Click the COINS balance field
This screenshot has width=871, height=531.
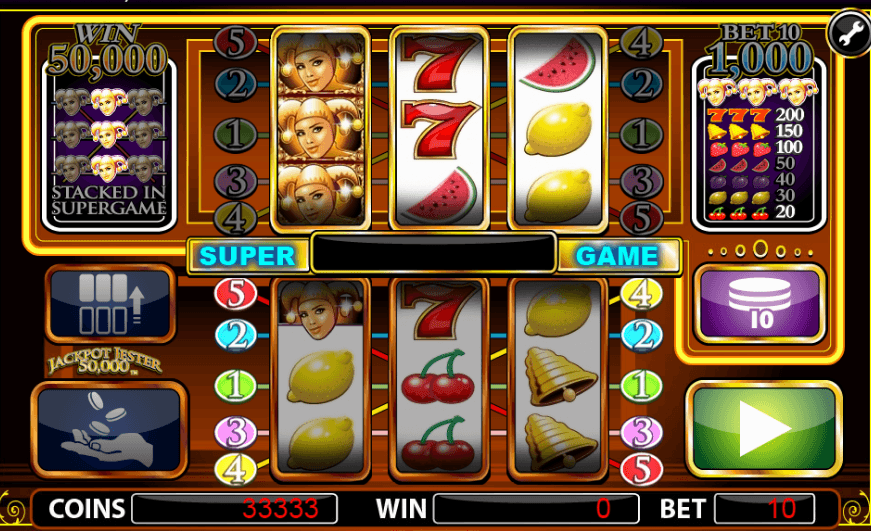click(x=234, y=508)
